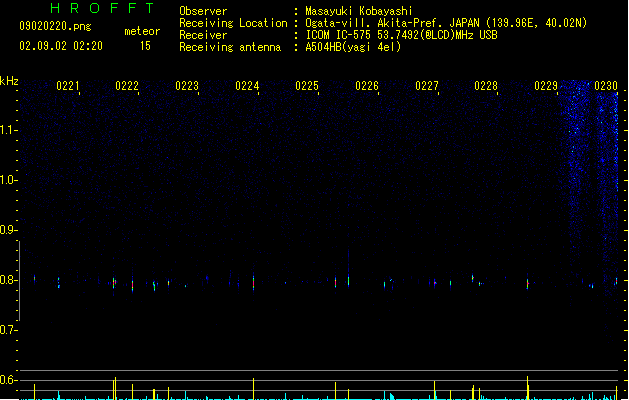Screen dimensions: 629x400
Task: Click the 0230 time marker
Action: [x=606, y=86]
